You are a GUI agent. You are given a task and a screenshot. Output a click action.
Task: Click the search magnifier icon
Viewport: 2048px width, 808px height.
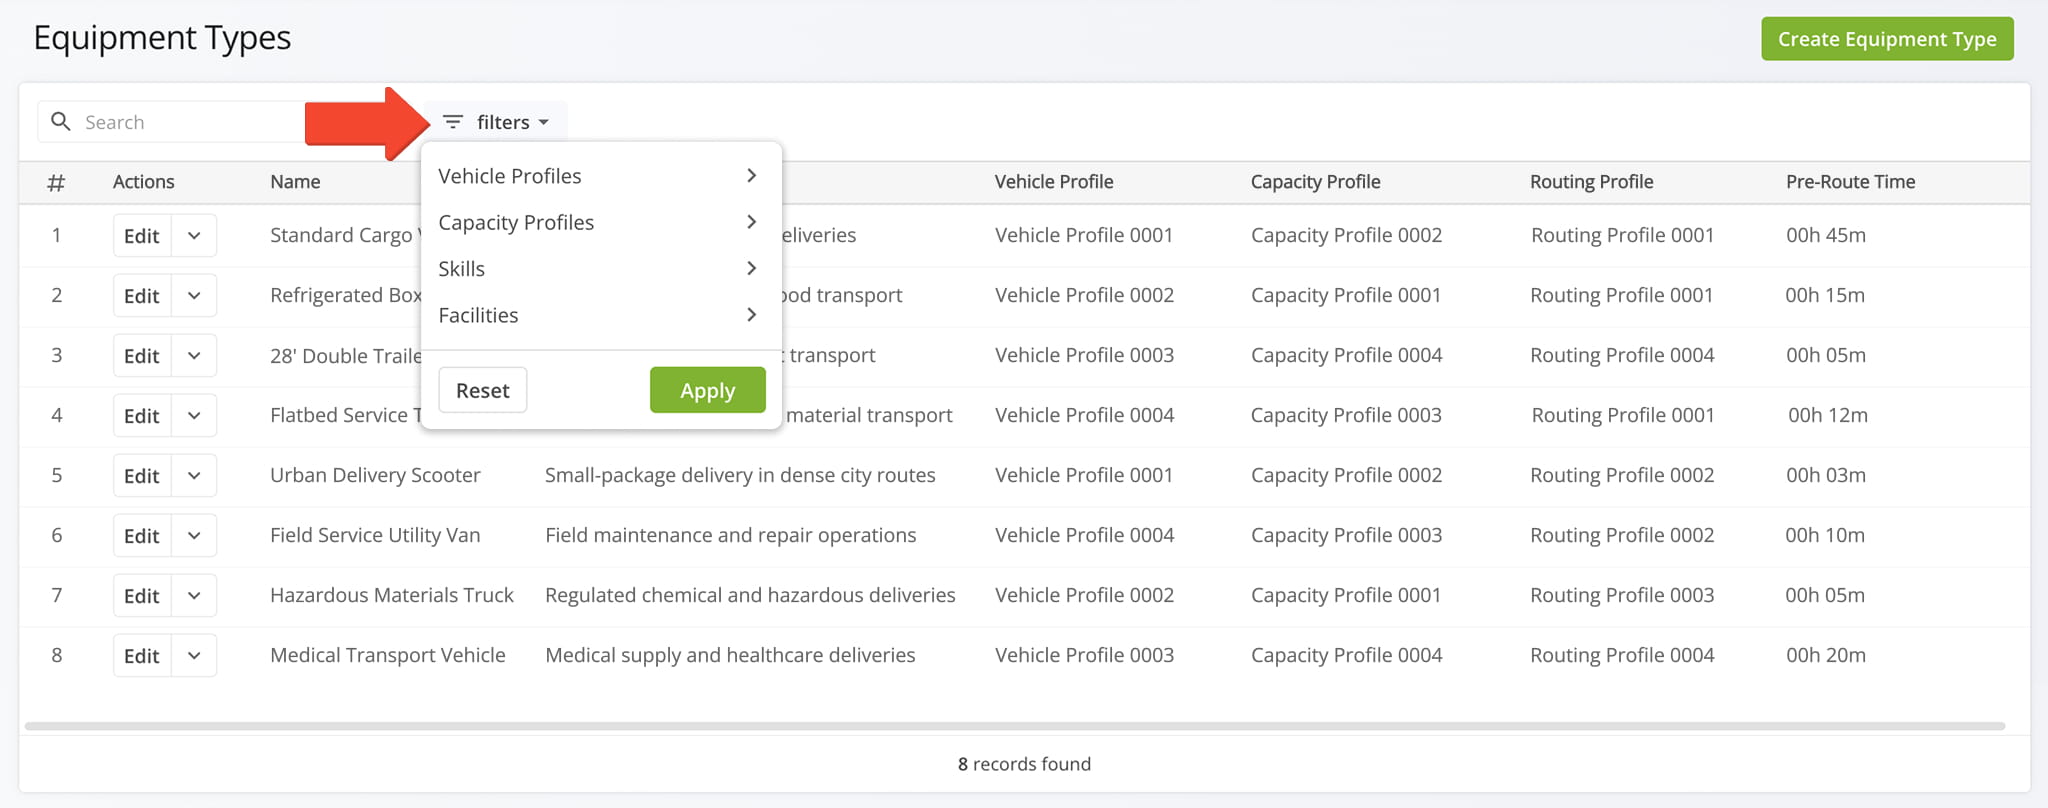coord(61,122)
